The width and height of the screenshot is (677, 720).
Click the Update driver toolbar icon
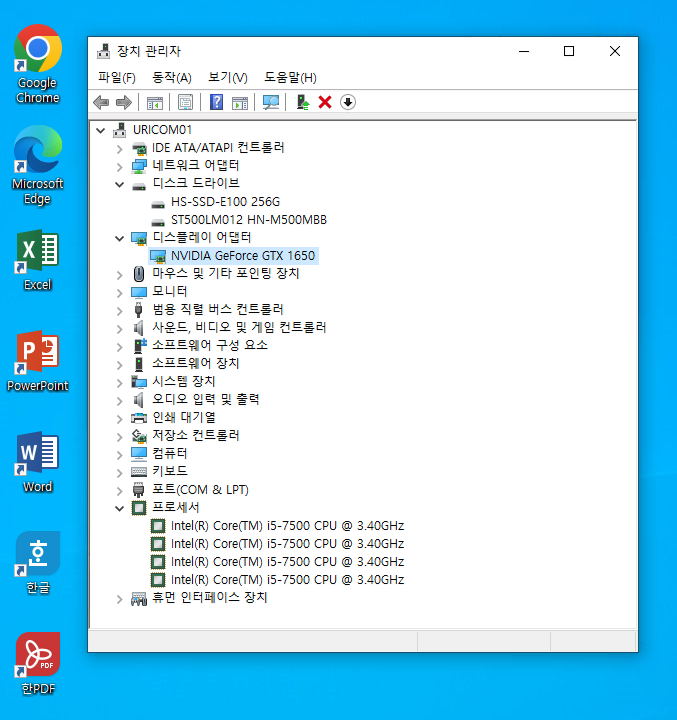pyautogui.click(x=302, y=102)
